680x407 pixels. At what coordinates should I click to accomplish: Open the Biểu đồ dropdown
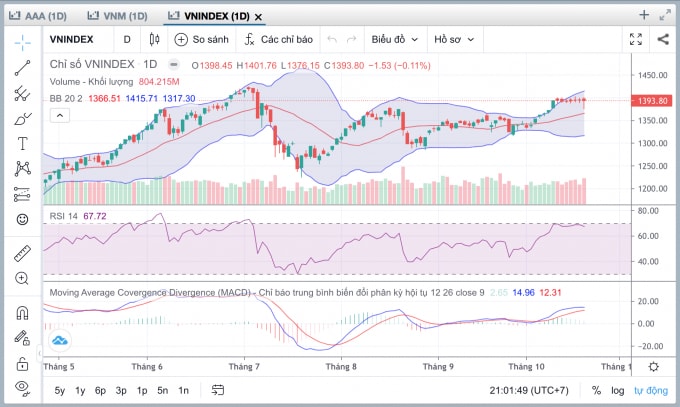click(395, 39)
